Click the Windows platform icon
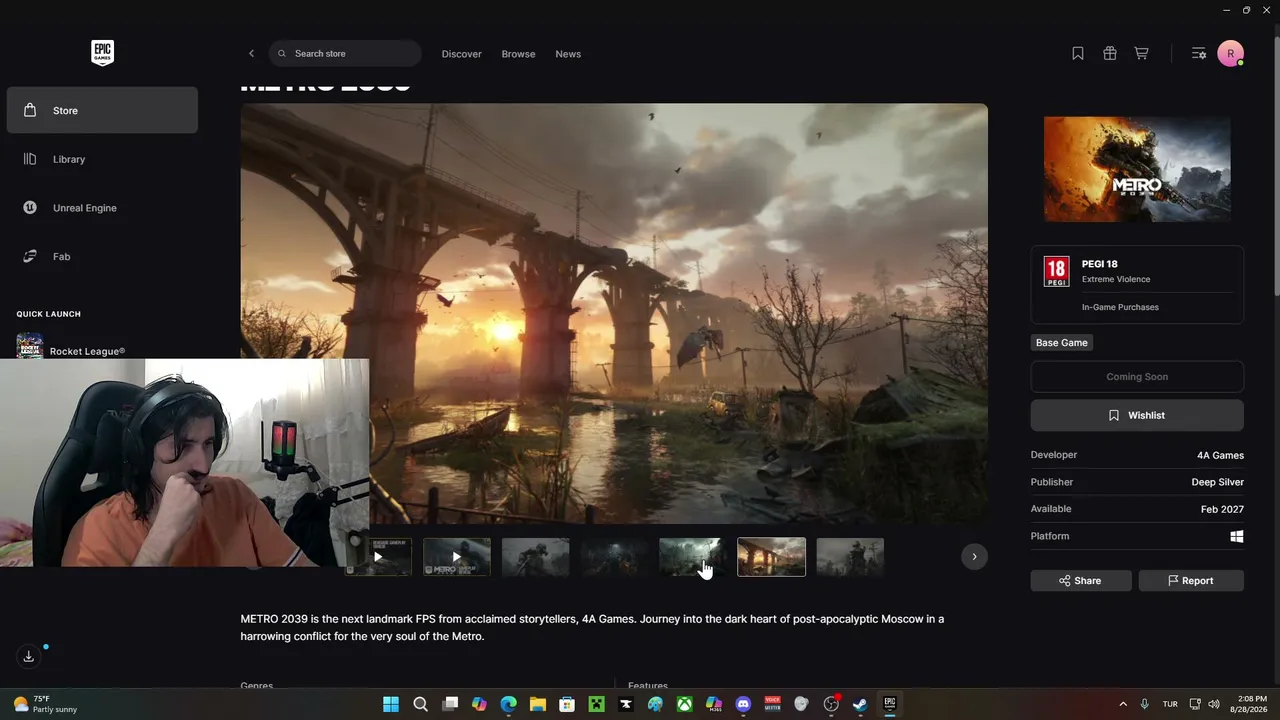 pos(1237,536)
